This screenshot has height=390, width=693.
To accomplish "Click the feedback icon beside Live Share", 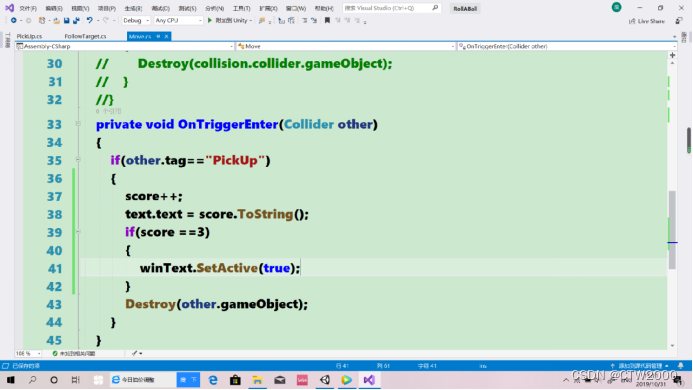I will point(678,21).
